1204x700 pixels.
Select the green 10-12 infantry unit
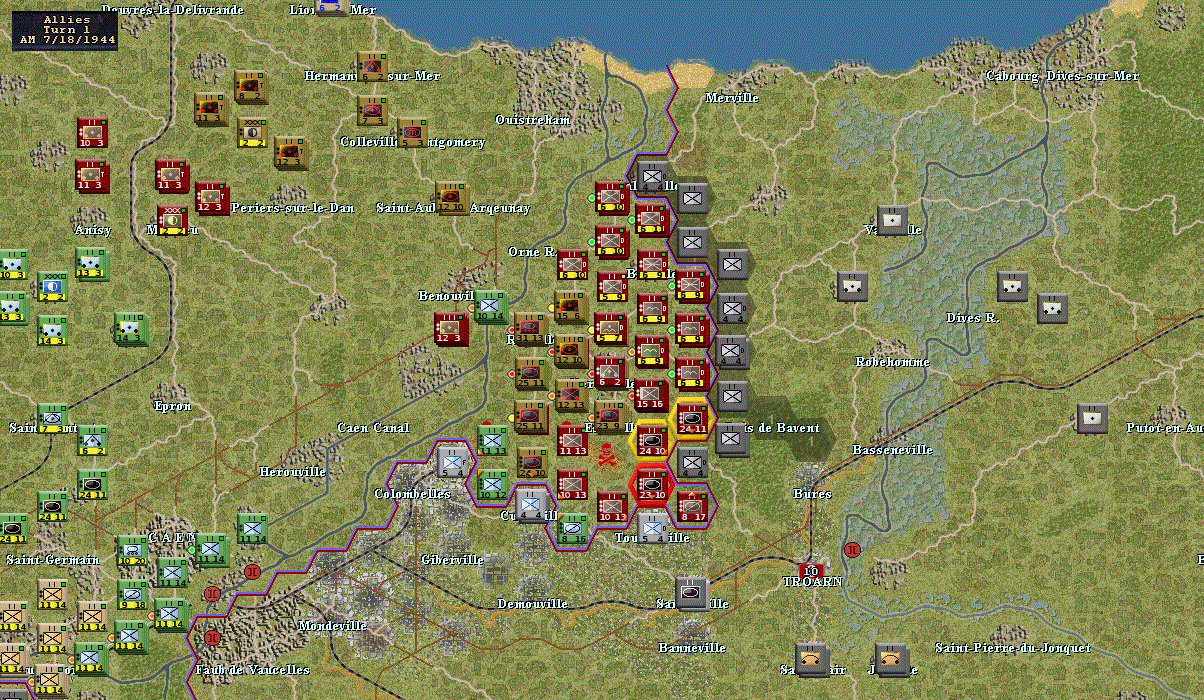pos(491,484)
